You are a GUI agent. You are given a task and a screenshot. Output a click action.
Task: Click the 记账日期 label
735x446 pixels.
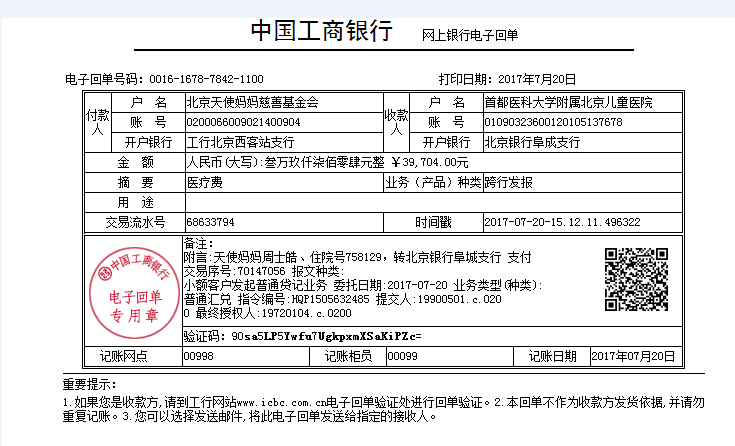552,356
